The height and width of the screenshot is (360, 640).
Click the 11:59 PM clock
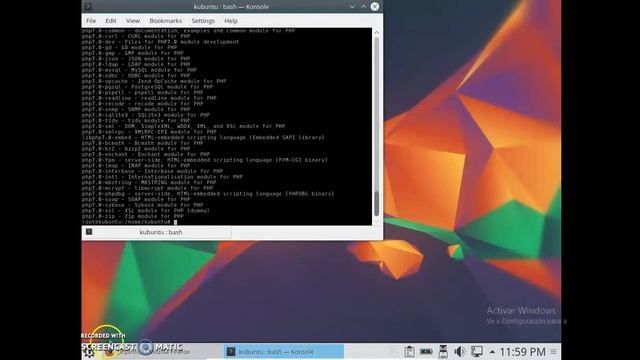pyautogui.click(x=522, y=352)
